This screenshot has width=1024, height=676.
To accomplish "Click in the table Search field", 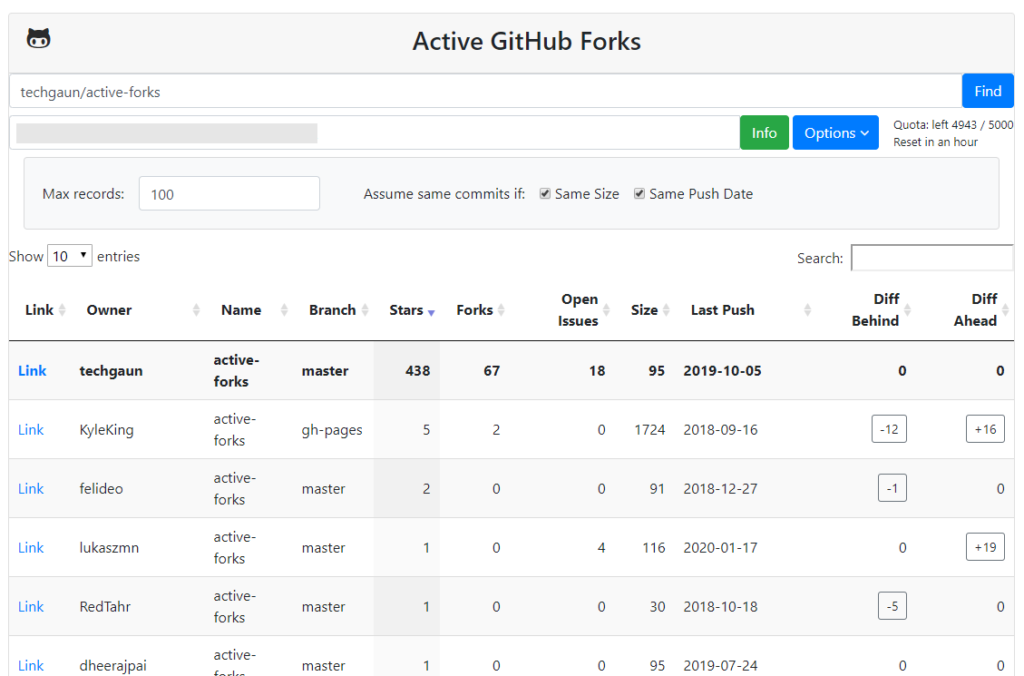I will point(932,258).
